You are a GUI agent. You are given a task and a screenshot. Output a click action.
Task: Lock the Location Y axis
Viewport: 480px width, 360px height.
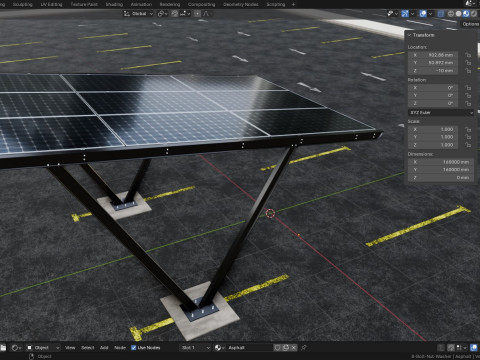coord(468,63)
